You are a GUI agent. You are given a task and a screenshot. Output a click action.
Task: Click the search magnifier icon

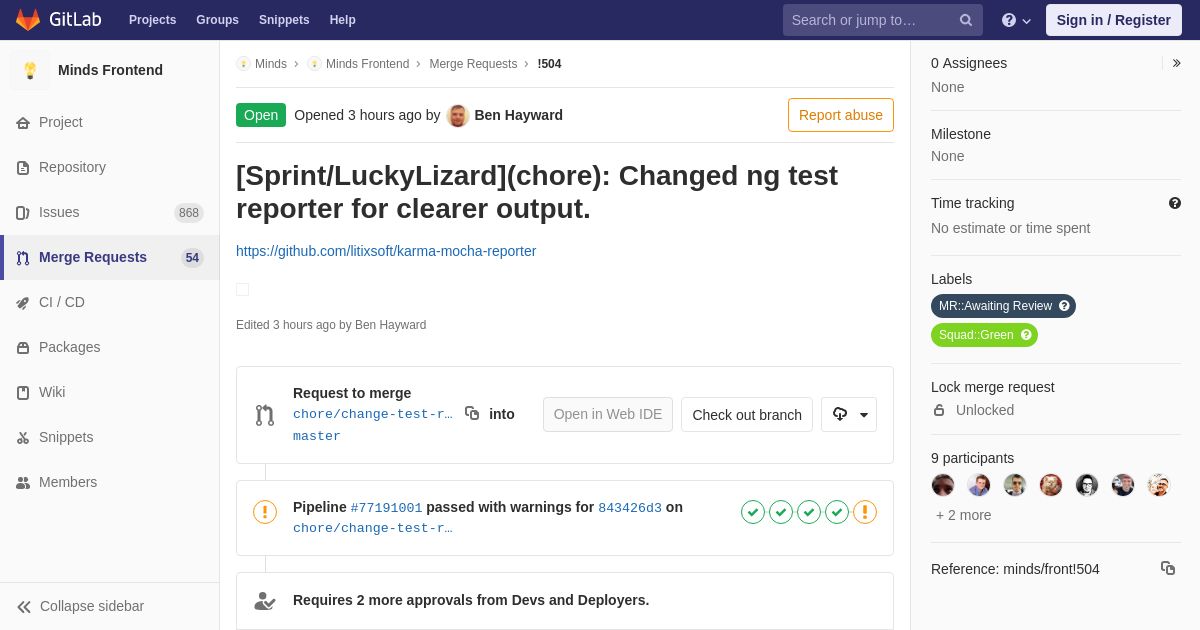click(x=965, y=20)
